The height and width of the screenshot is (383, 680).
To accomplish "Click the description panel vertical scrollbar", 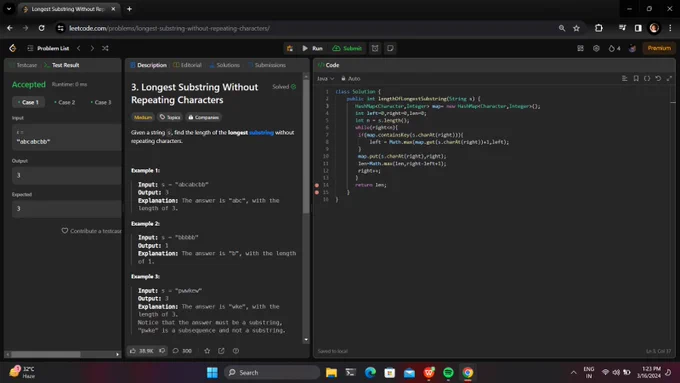I will pos(306,146).
